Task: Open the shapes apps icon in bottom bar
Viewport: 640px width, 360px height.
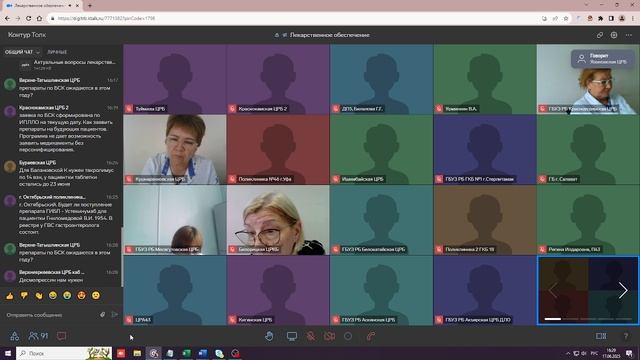Action: coord(14,336)
